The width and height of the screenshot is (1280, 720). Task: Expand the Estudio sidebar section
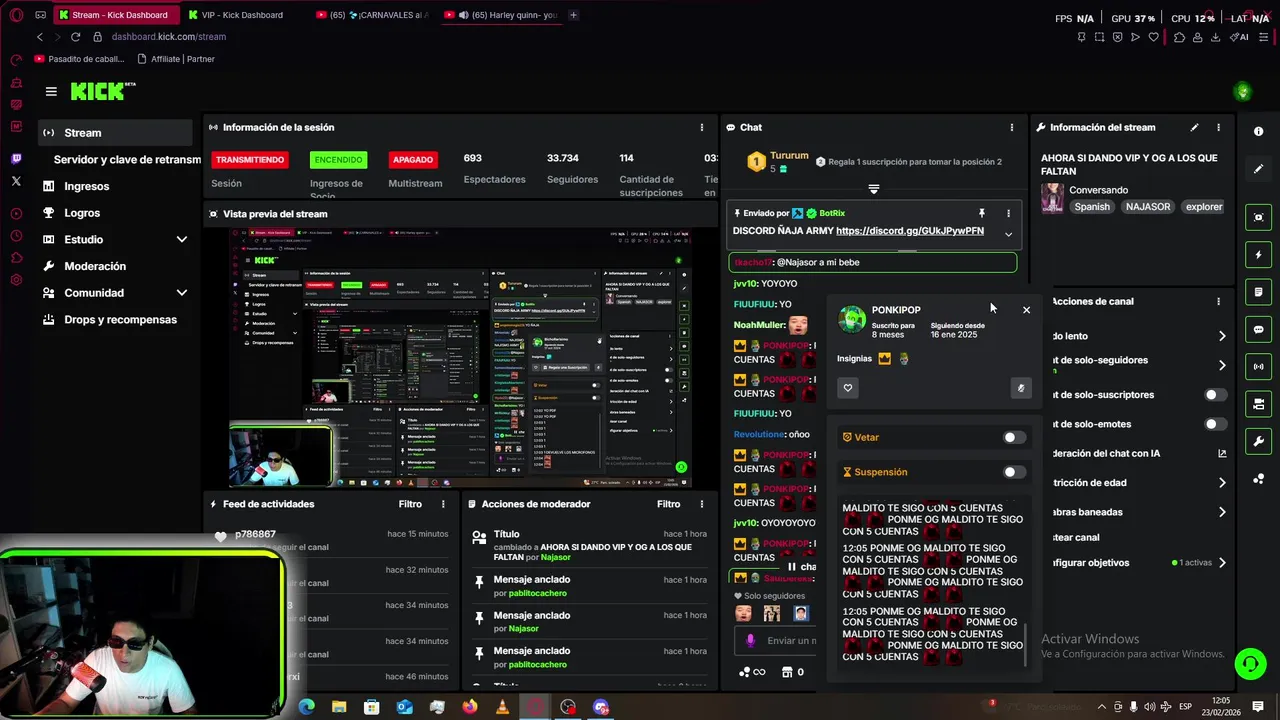pos(182,239)
